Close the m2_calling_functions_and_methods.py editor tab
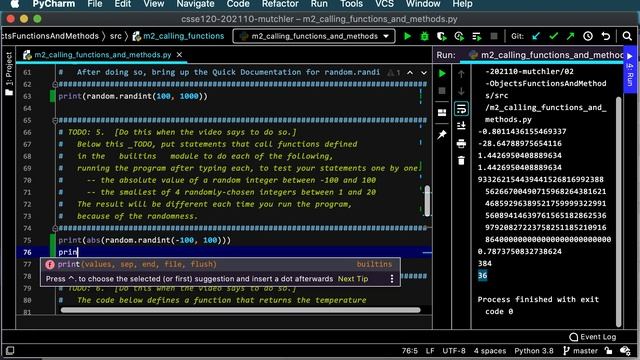The image size is (640, 360). point(179,55)
